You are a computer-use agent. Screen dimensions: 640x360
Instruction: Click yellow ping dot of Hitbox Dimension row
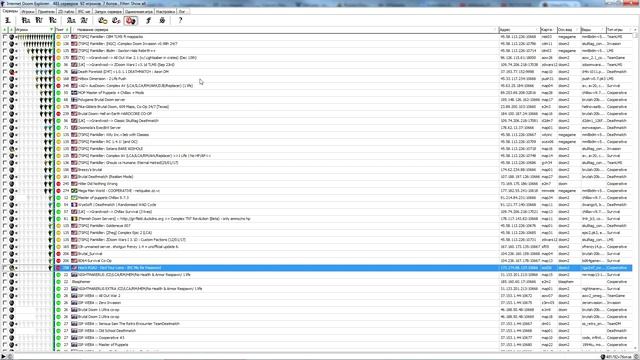click(58, 79)
